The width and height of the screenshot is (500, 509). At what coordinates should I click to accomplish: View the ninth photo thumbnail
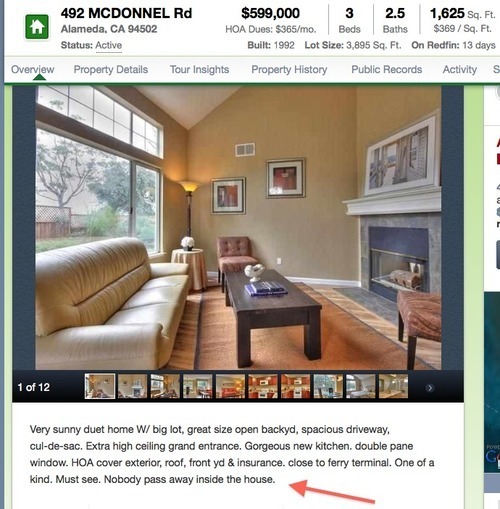pos(361,386)
